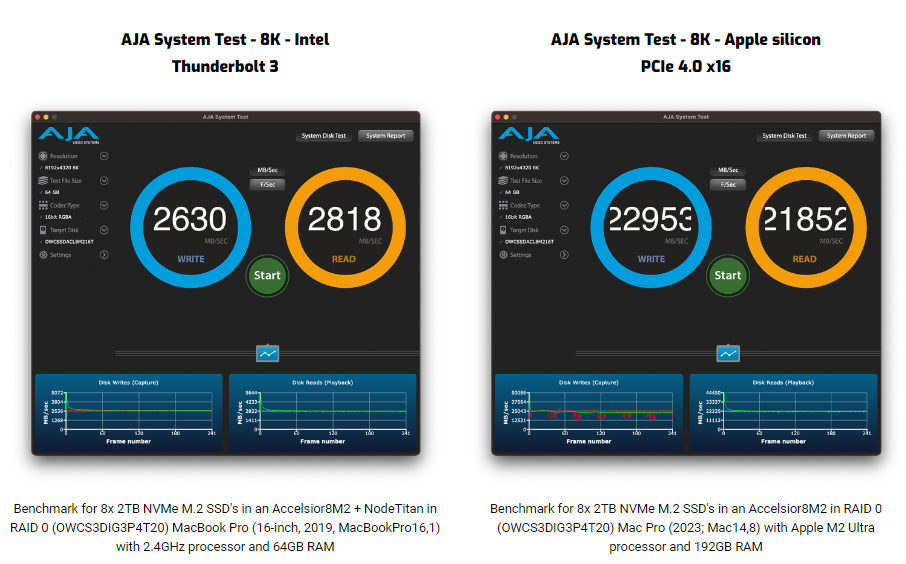Click the Codec Type icon in Intel window
This screenshot has width=906, height=564.
tap(43, 205)
